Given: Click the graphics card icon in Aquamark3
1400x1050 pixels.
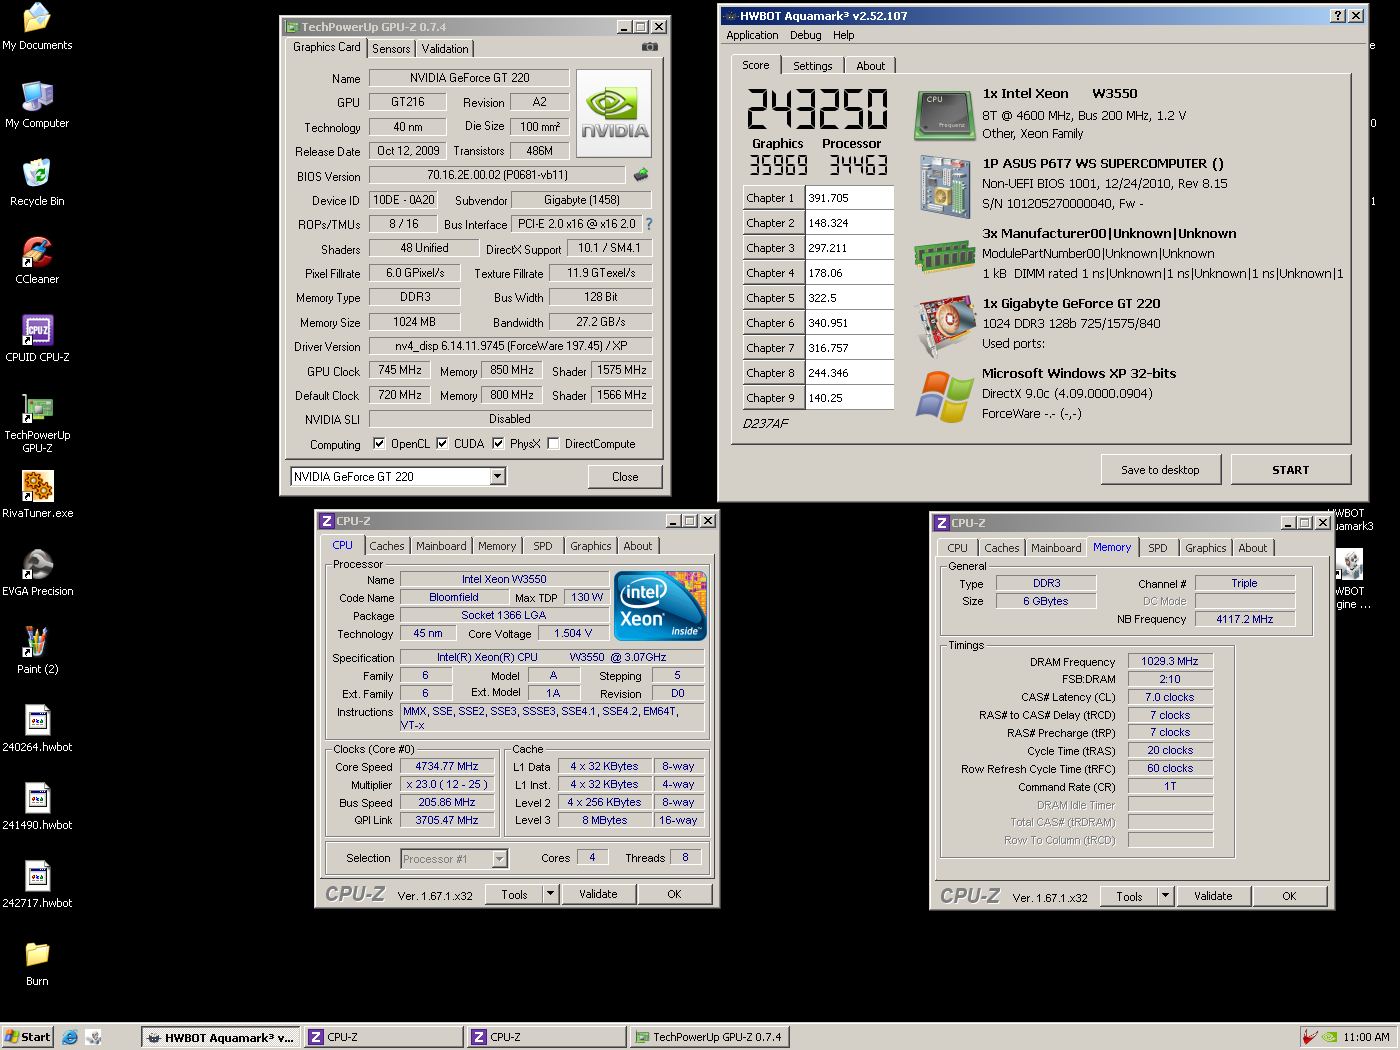Looking at the screenshot, I should (x=946, y=326).
